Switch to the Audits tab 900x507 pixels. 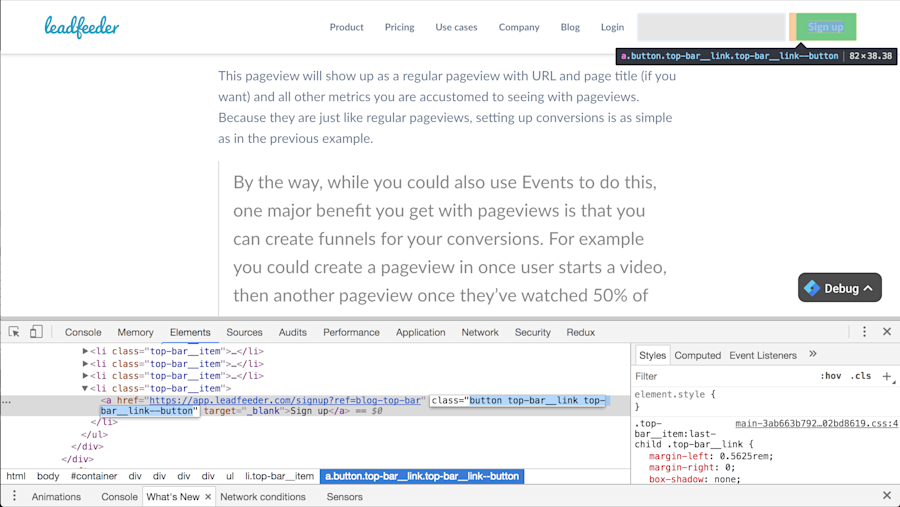point(293,332)
